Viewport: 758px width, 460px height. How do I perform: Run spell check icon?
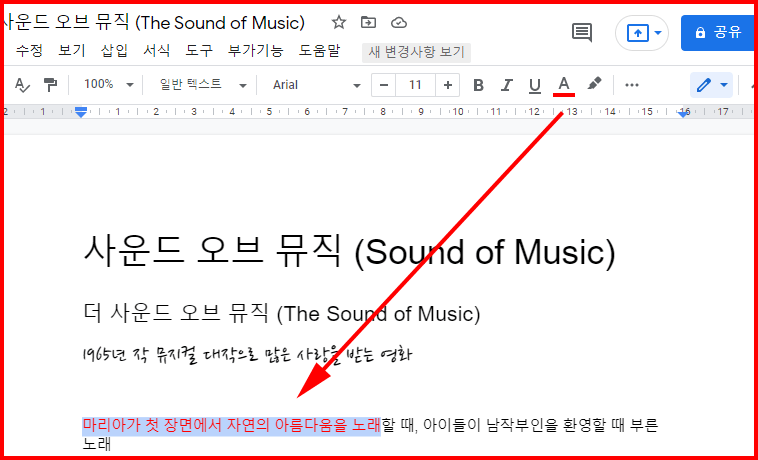[22, 85]
